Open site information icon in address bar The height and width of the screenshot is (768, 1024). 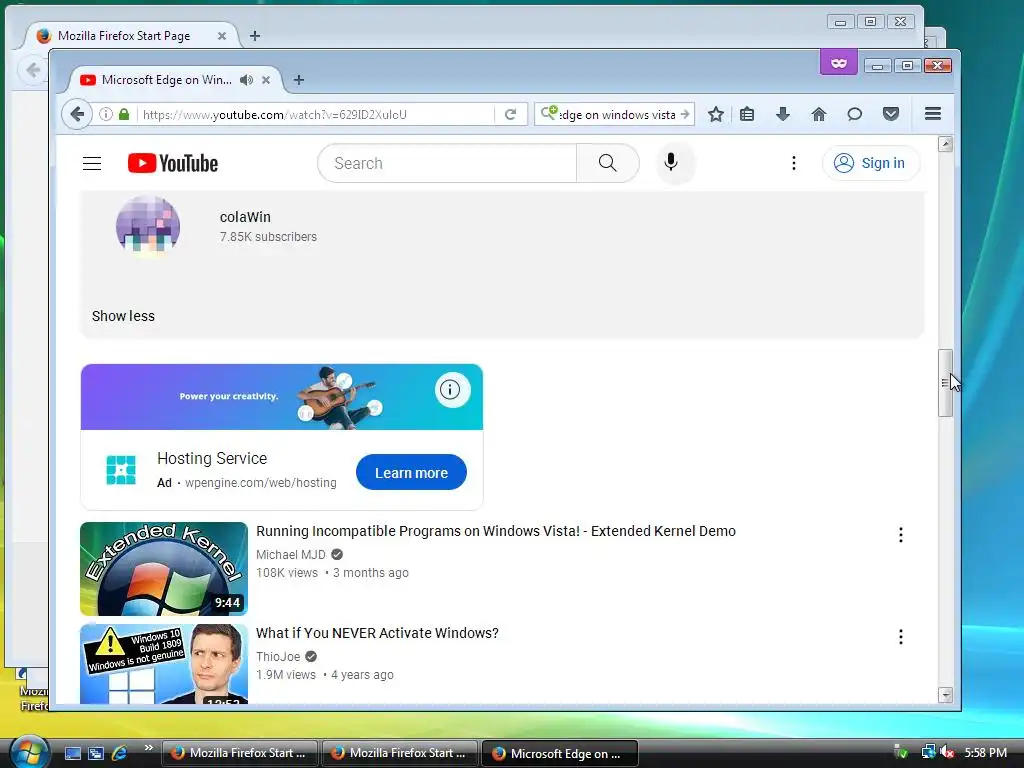(105, 114)
